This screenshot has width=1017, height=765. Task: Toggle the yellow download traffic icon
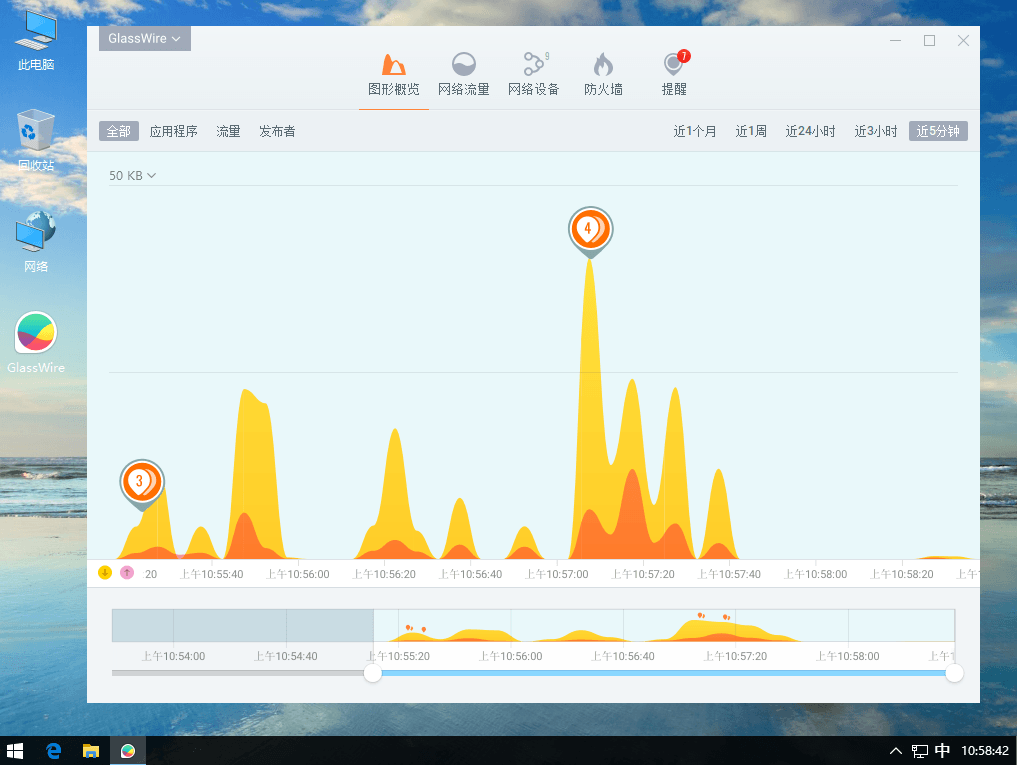[x=105, y=572]
